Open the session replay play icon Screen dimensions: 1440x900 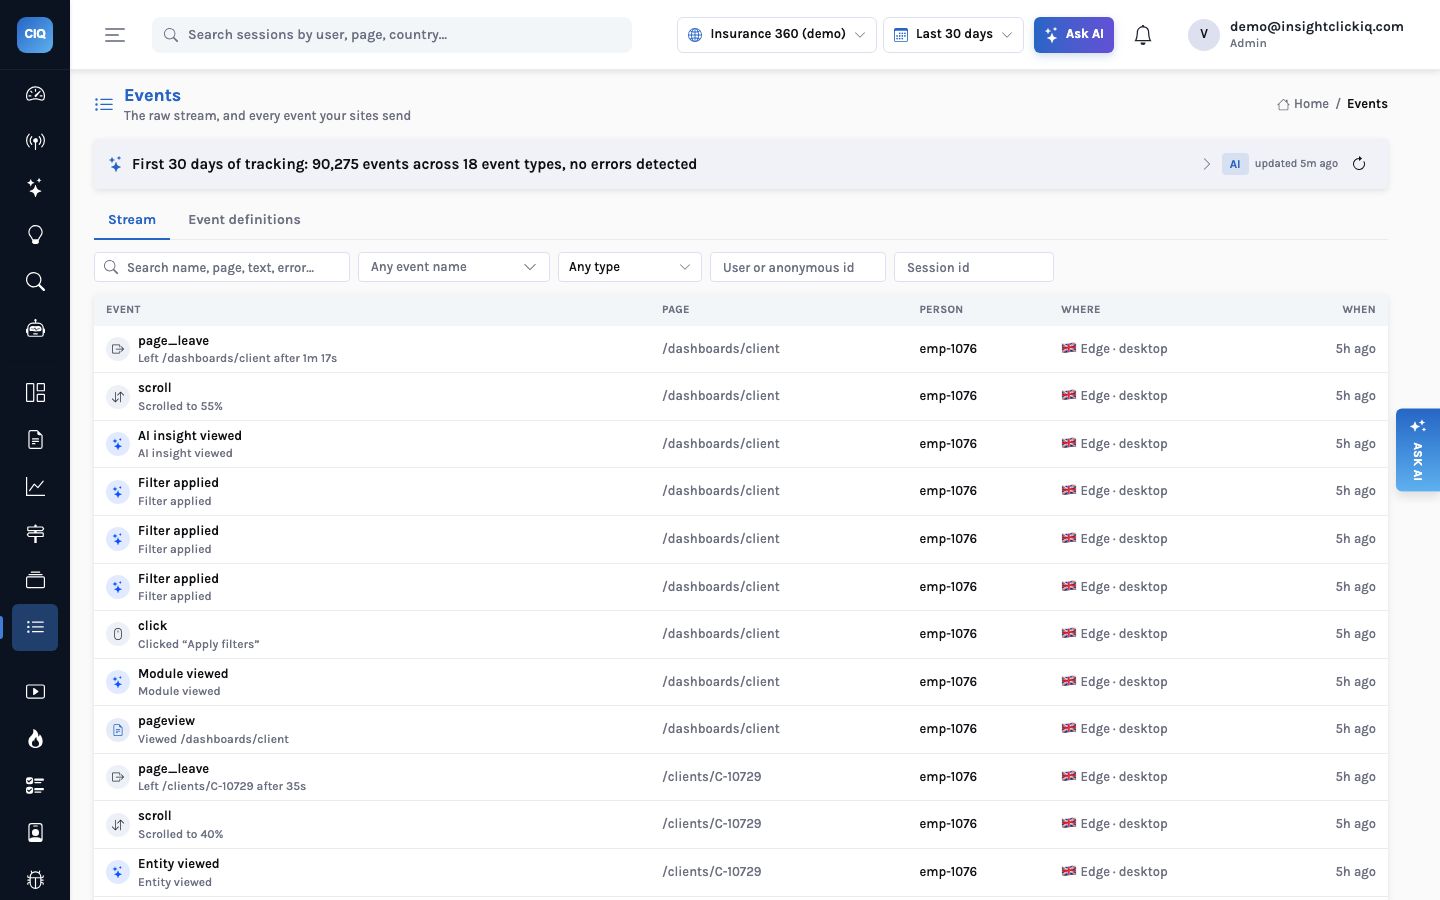point(35,691)
